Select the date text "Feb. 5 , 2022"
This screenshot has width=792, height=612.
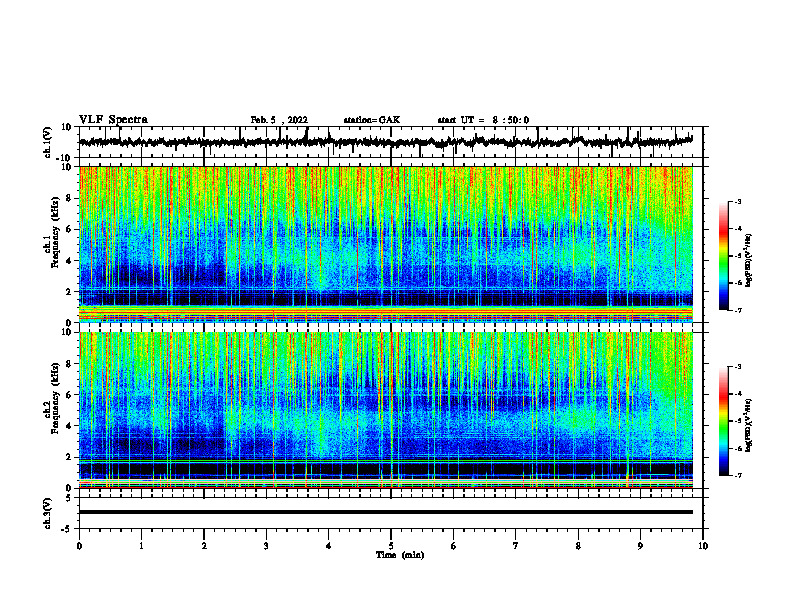tap(279, 120)
